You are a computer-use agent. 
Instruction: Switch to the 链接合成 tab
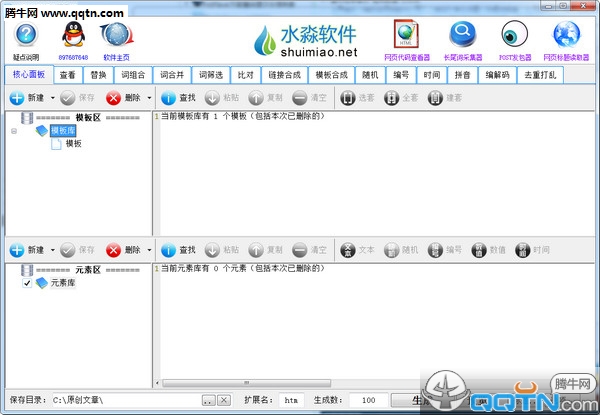coord(285,75)
